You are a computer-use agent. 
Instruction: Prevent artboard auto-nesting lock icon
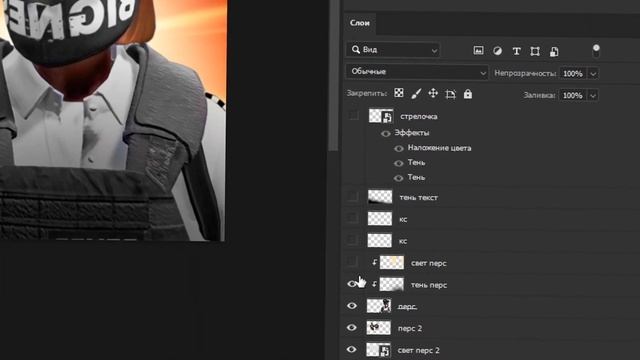coord(451,94)
